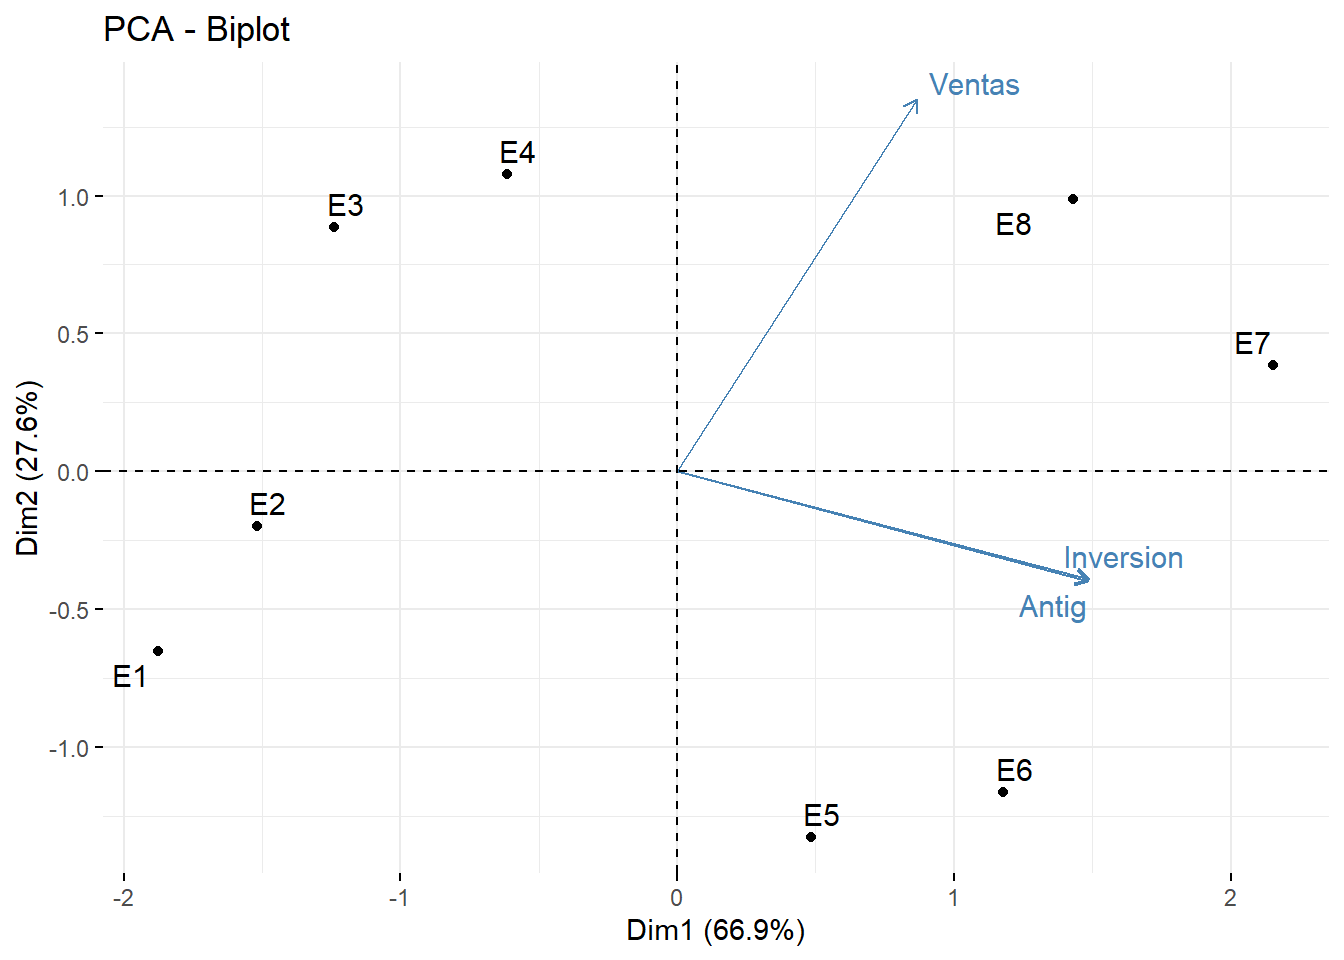The height and width of the screenshot is (960, 1344).
Task: Click the E4 data point dot
Action: (507, 174)
